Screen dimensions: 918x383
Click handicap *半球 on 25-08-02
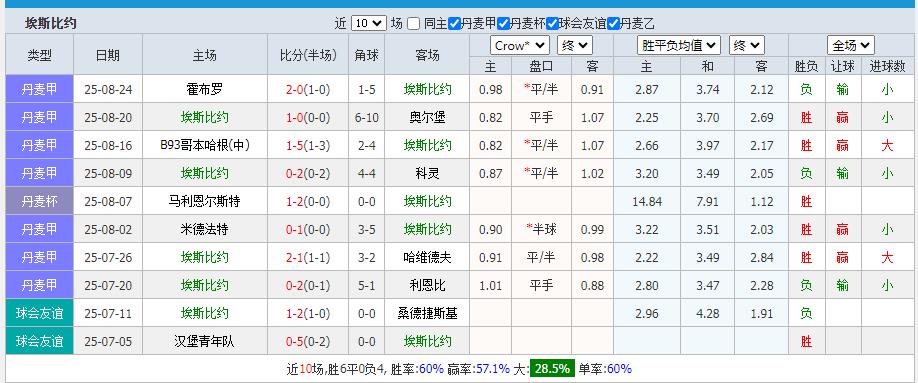click(x=542, y=230)
